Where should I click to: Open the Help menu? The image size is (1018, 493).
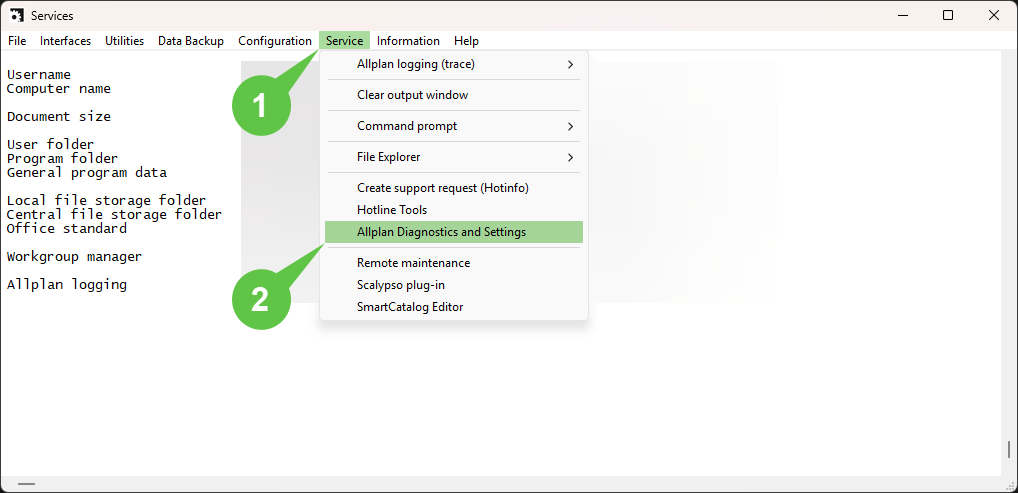click(466, 41)
